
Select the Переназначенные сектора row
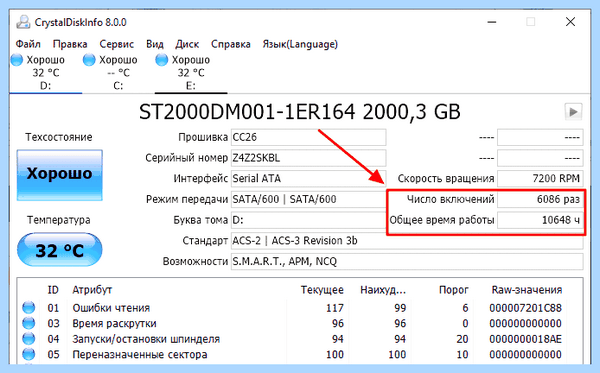tap(300, 355)
